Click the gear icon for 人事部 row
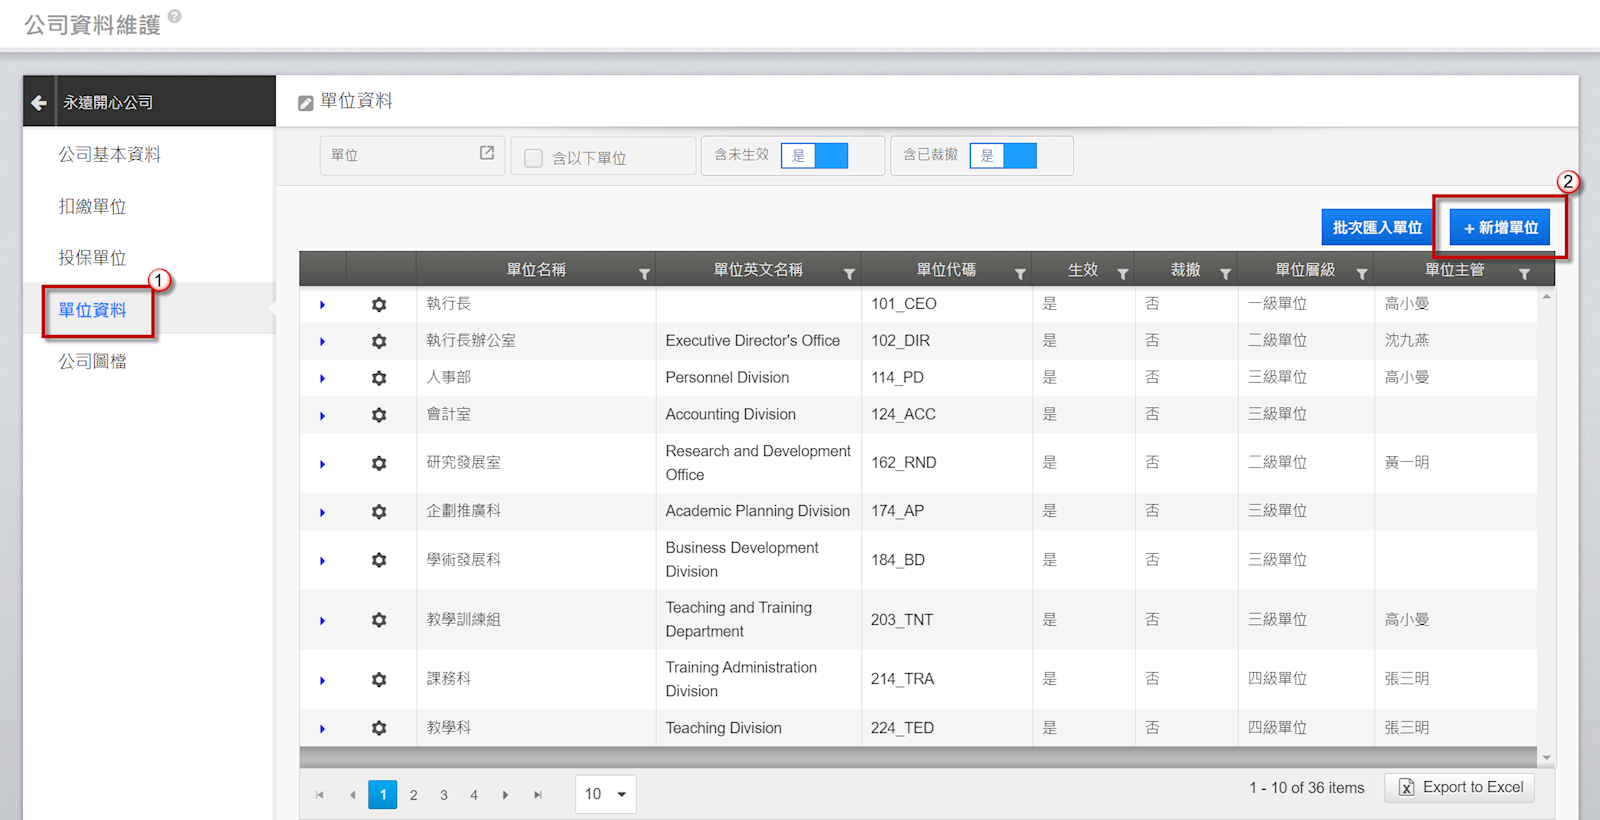Image resolution: width=1600 pixels, height=820 pixels. (379, 379)
